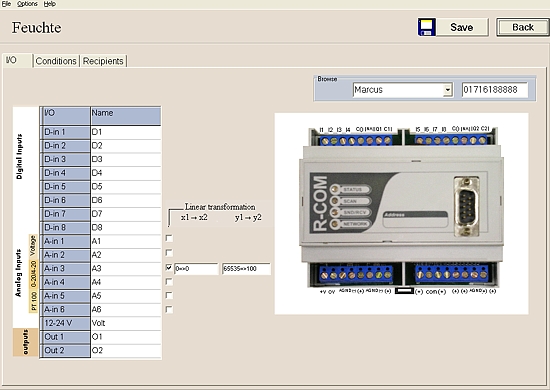Select the A-in 4 row header
The height and width of the screenshot is (390, 550).
click(65, 283)
